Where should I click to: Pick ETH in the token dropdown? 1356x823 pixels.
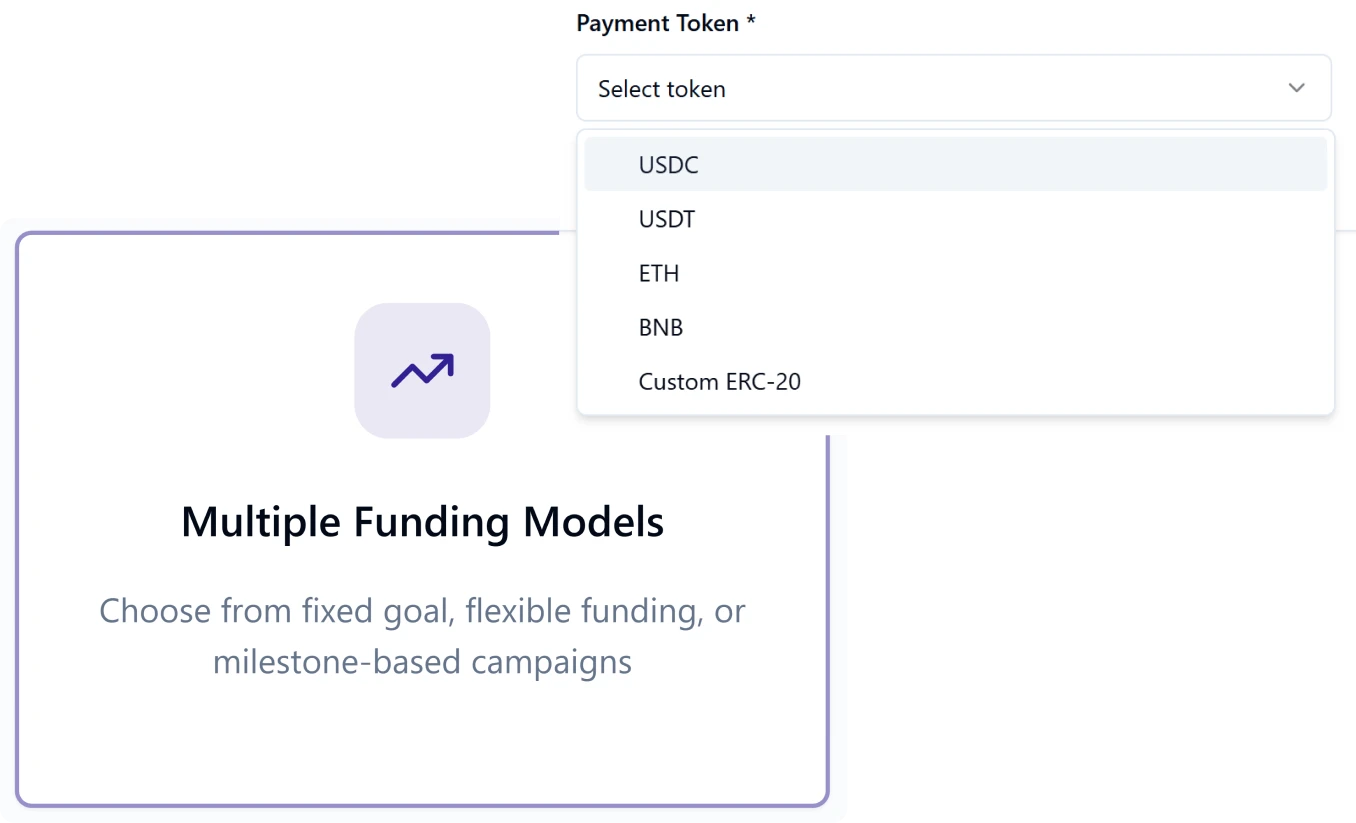[x=658, y=273]
